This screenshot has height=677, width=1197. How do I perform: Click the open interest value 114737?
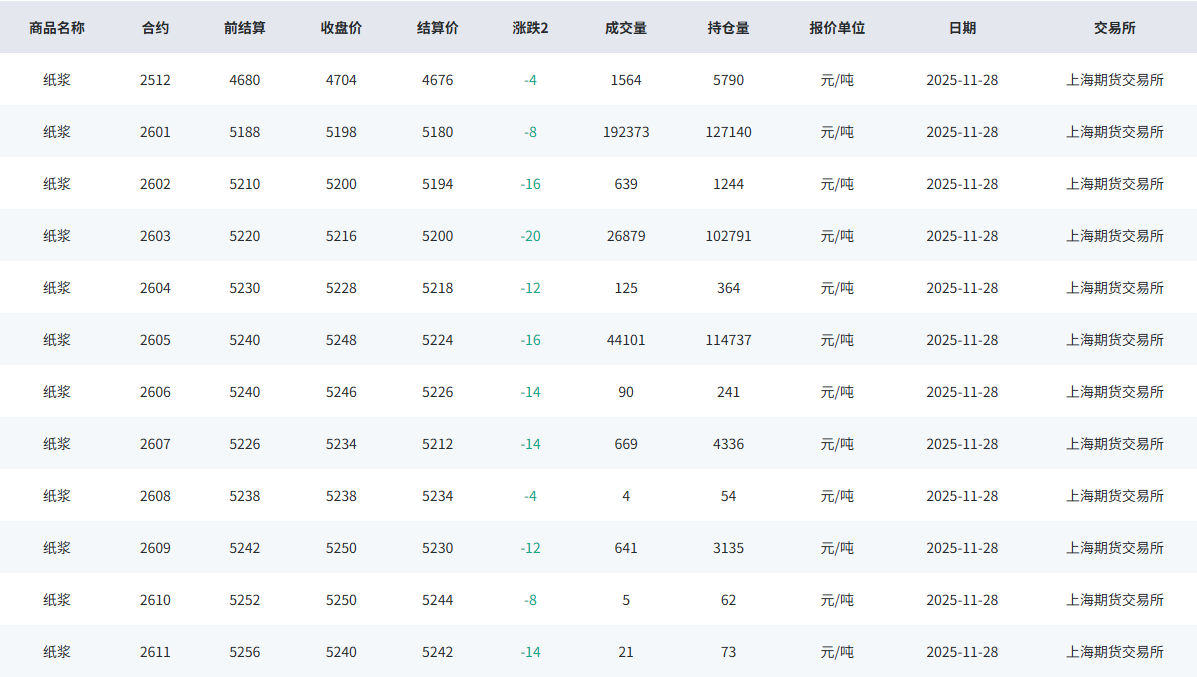728,340
